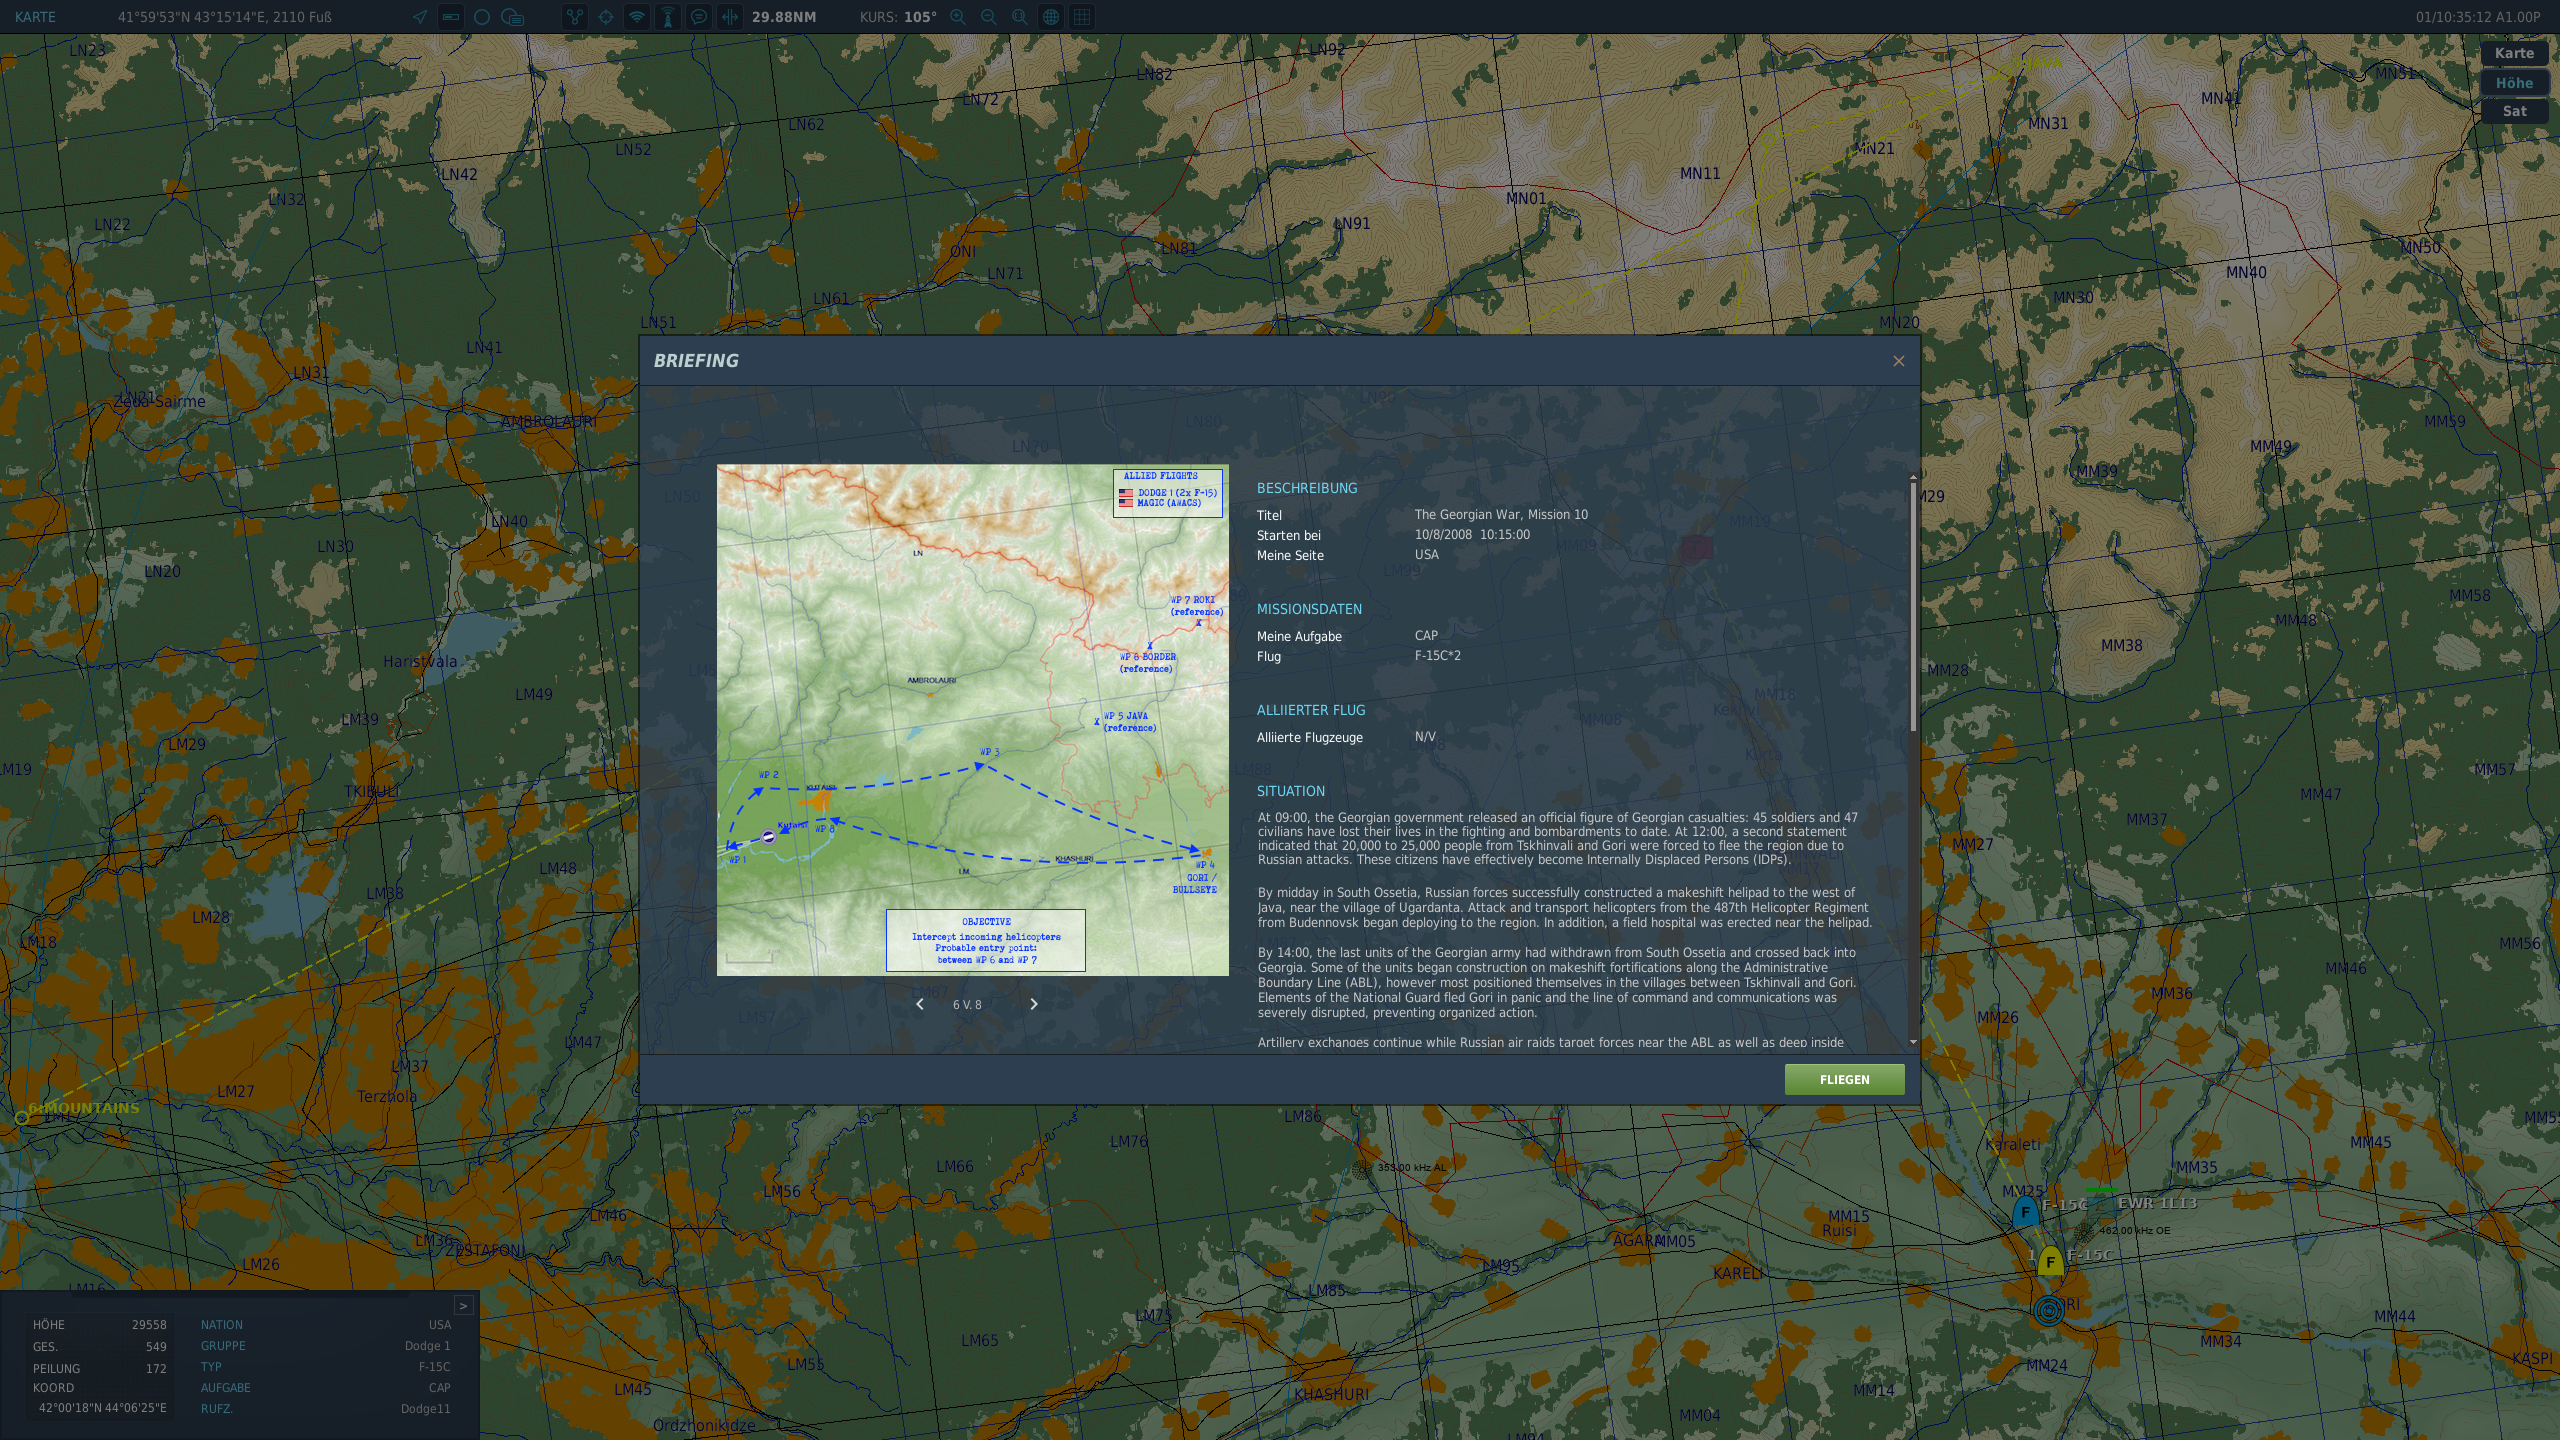Toggle the route nodes icon

pyautogui.click(x=575, y=17)
